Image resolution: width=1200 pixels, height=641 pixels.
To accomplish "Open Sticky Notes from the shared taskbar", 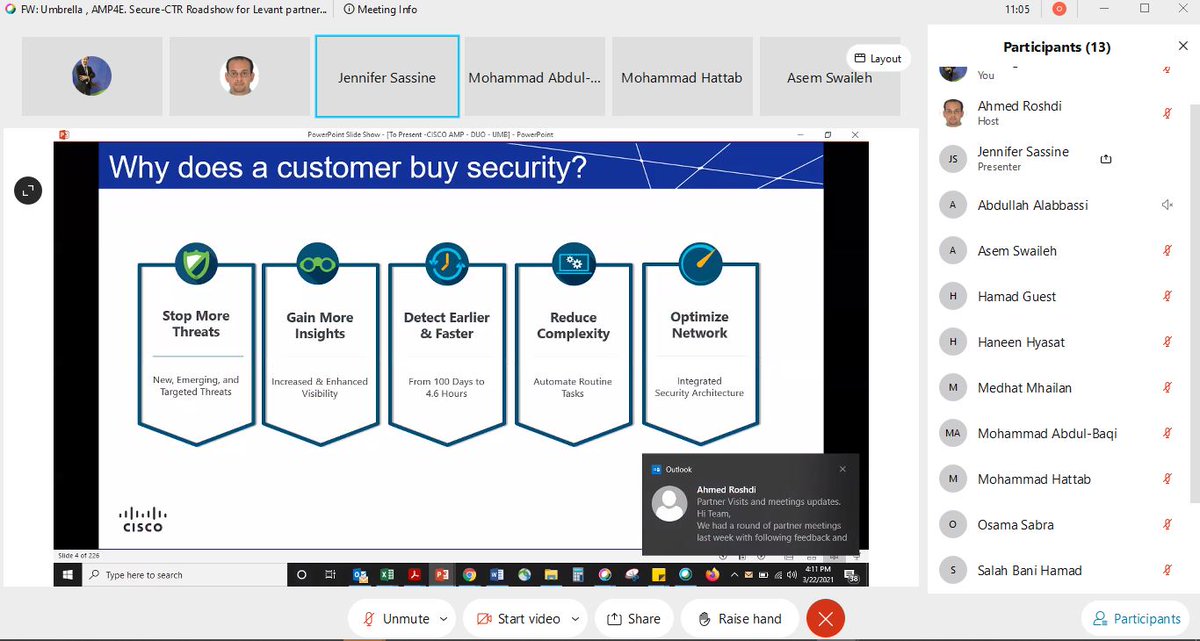I will [x=658, y=575].
